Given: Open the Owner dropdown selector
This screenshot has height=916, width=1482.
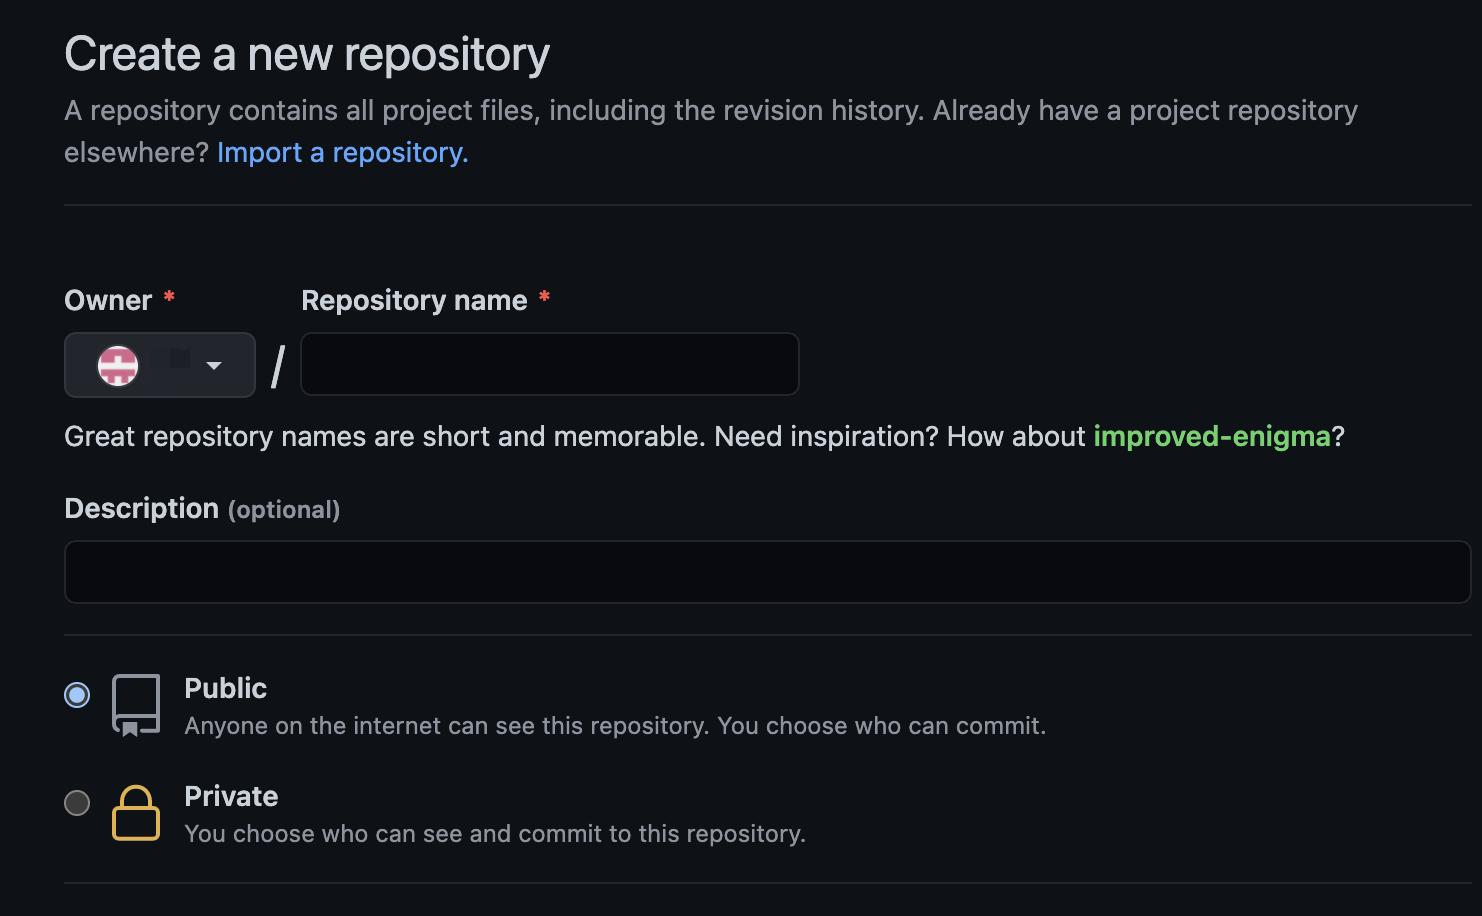Looking at the screenshot, I should coord(160,365).
